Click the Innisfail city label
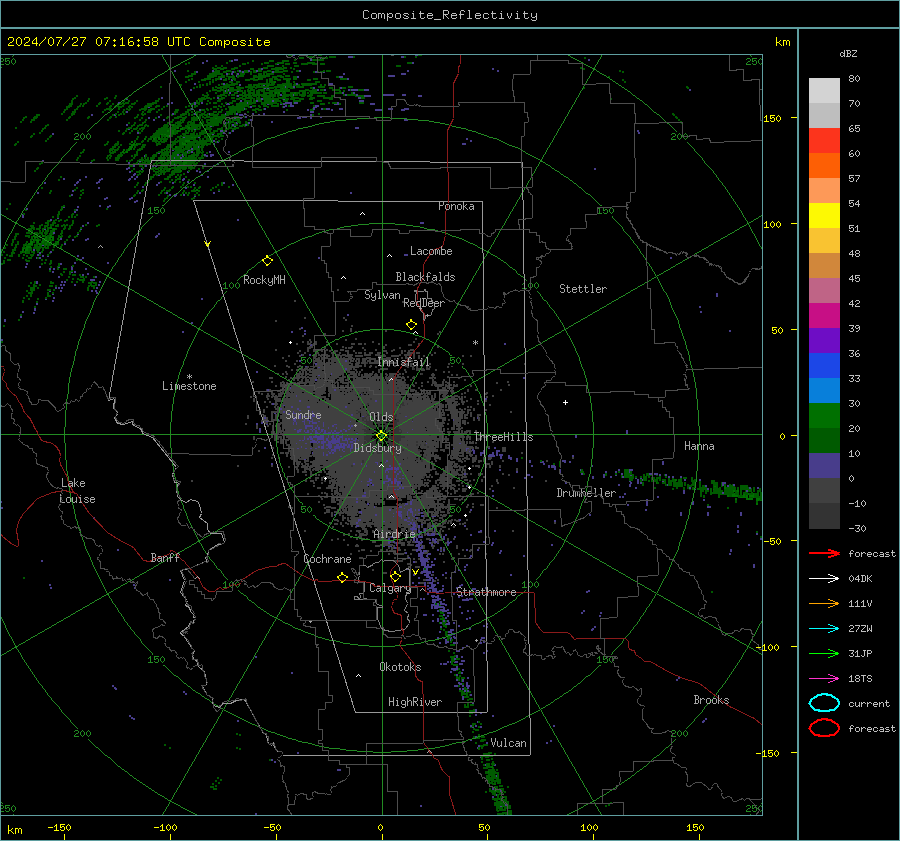This screenshot has width=900, height=841. pos(404,362)
